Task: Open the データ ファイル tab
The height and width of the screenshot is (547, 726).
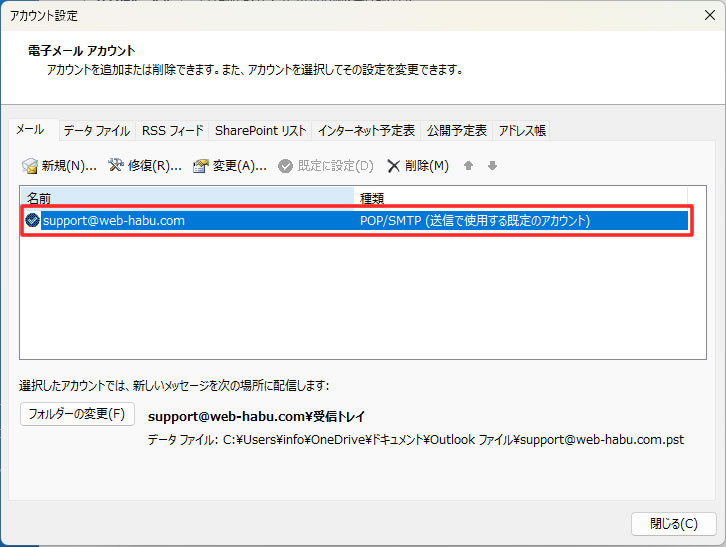Action: point(96,131)
